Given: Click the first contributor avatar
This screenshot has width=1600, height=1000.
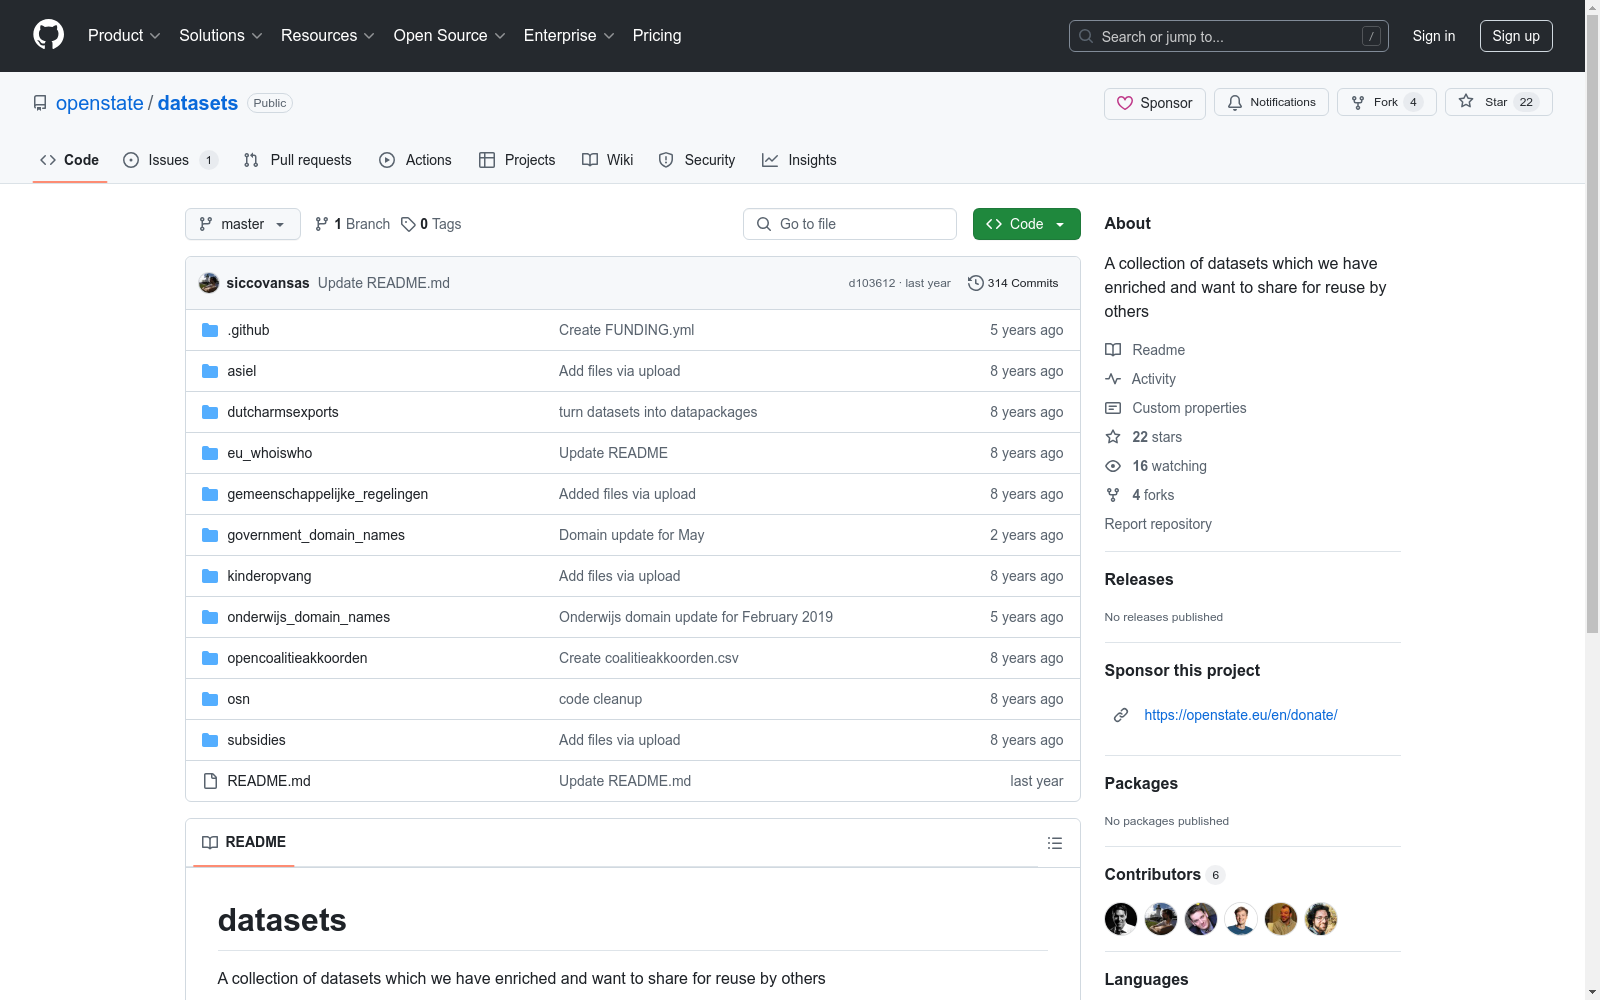Looking at the screenshot, I should coord(1121,919).
